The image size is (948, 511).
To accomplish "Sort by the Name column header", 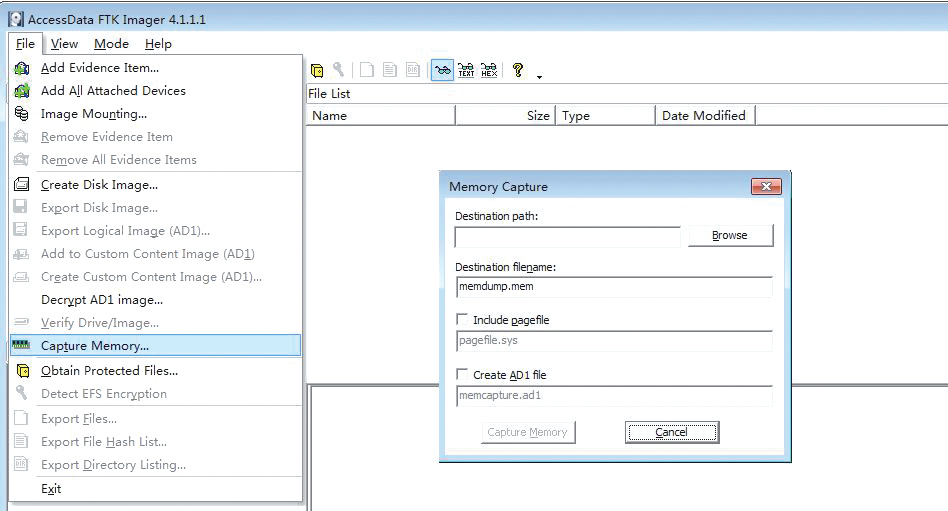I will tap(381, 116).
